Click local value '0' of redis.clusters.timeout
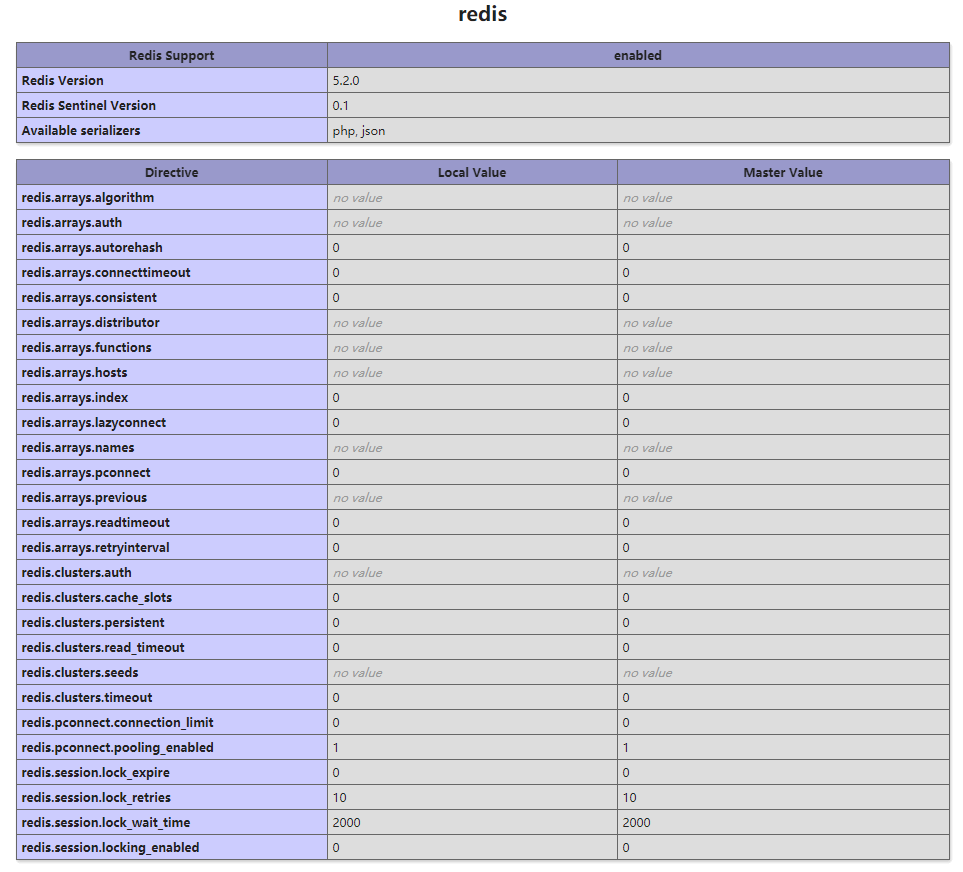This screenshot has width=963, height=872. (336, 698)
